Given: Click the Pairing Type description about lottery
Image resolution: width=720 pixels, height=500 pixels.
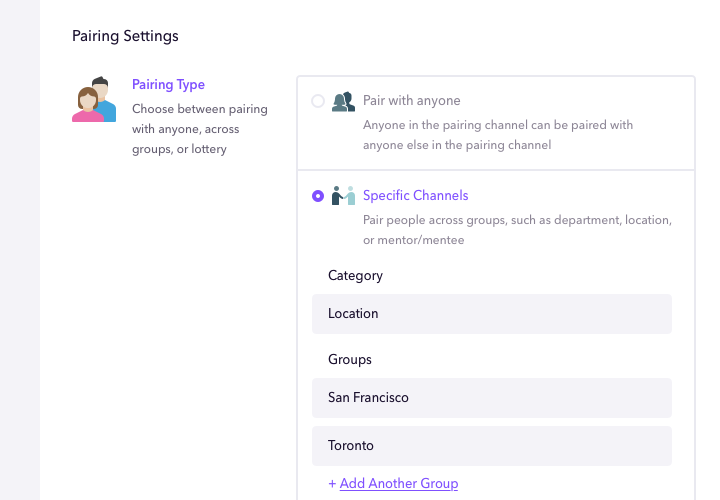Looking at the screenshot, I should click(200, 129).
